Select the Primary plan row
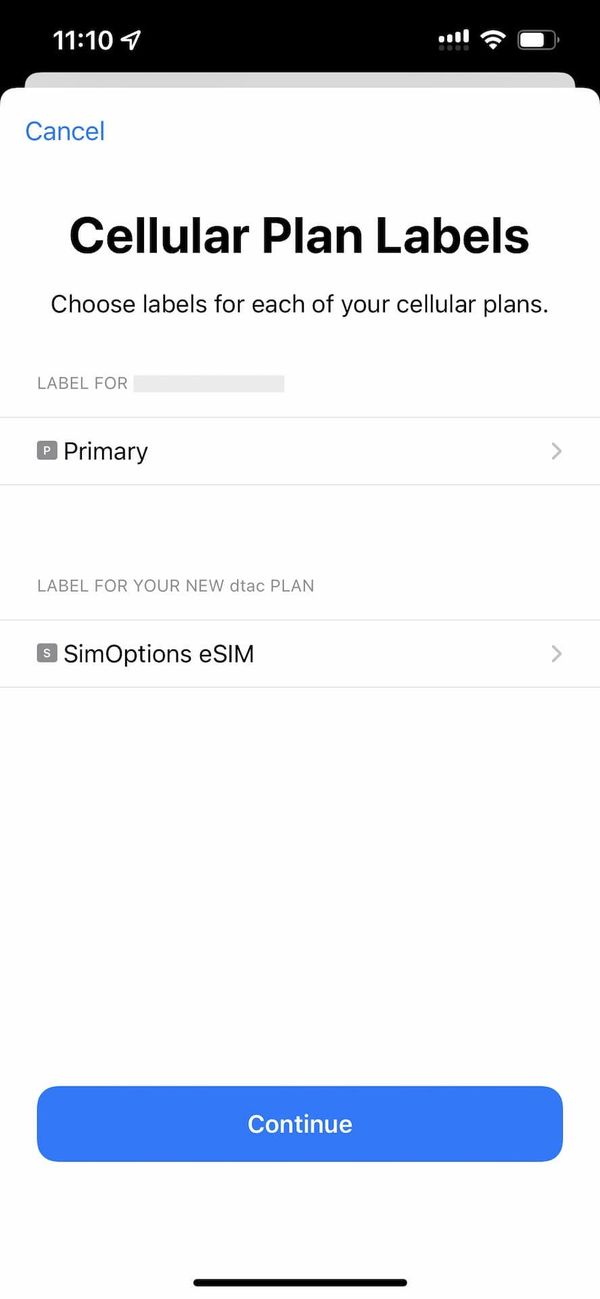The width and height of the screenshot is (600, 1299). point(300,450)
